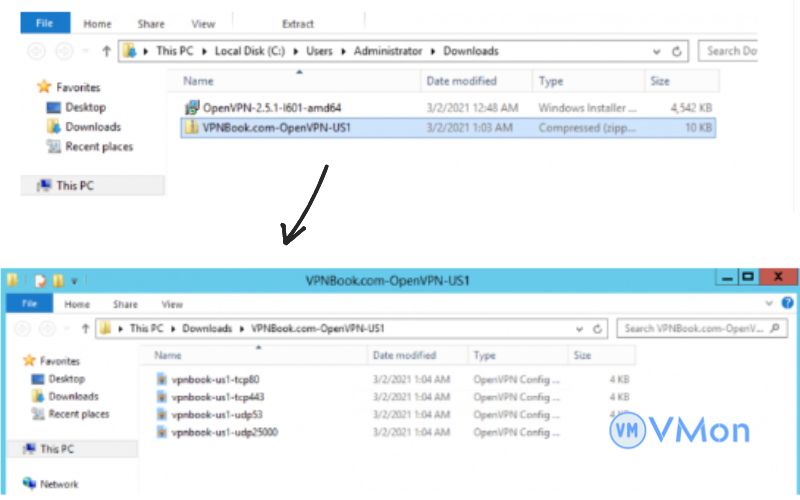Select 'Users' breadcrumb segment
This screenshot has width=800, height=500.
pyautogui.click(x=319, y=51)
